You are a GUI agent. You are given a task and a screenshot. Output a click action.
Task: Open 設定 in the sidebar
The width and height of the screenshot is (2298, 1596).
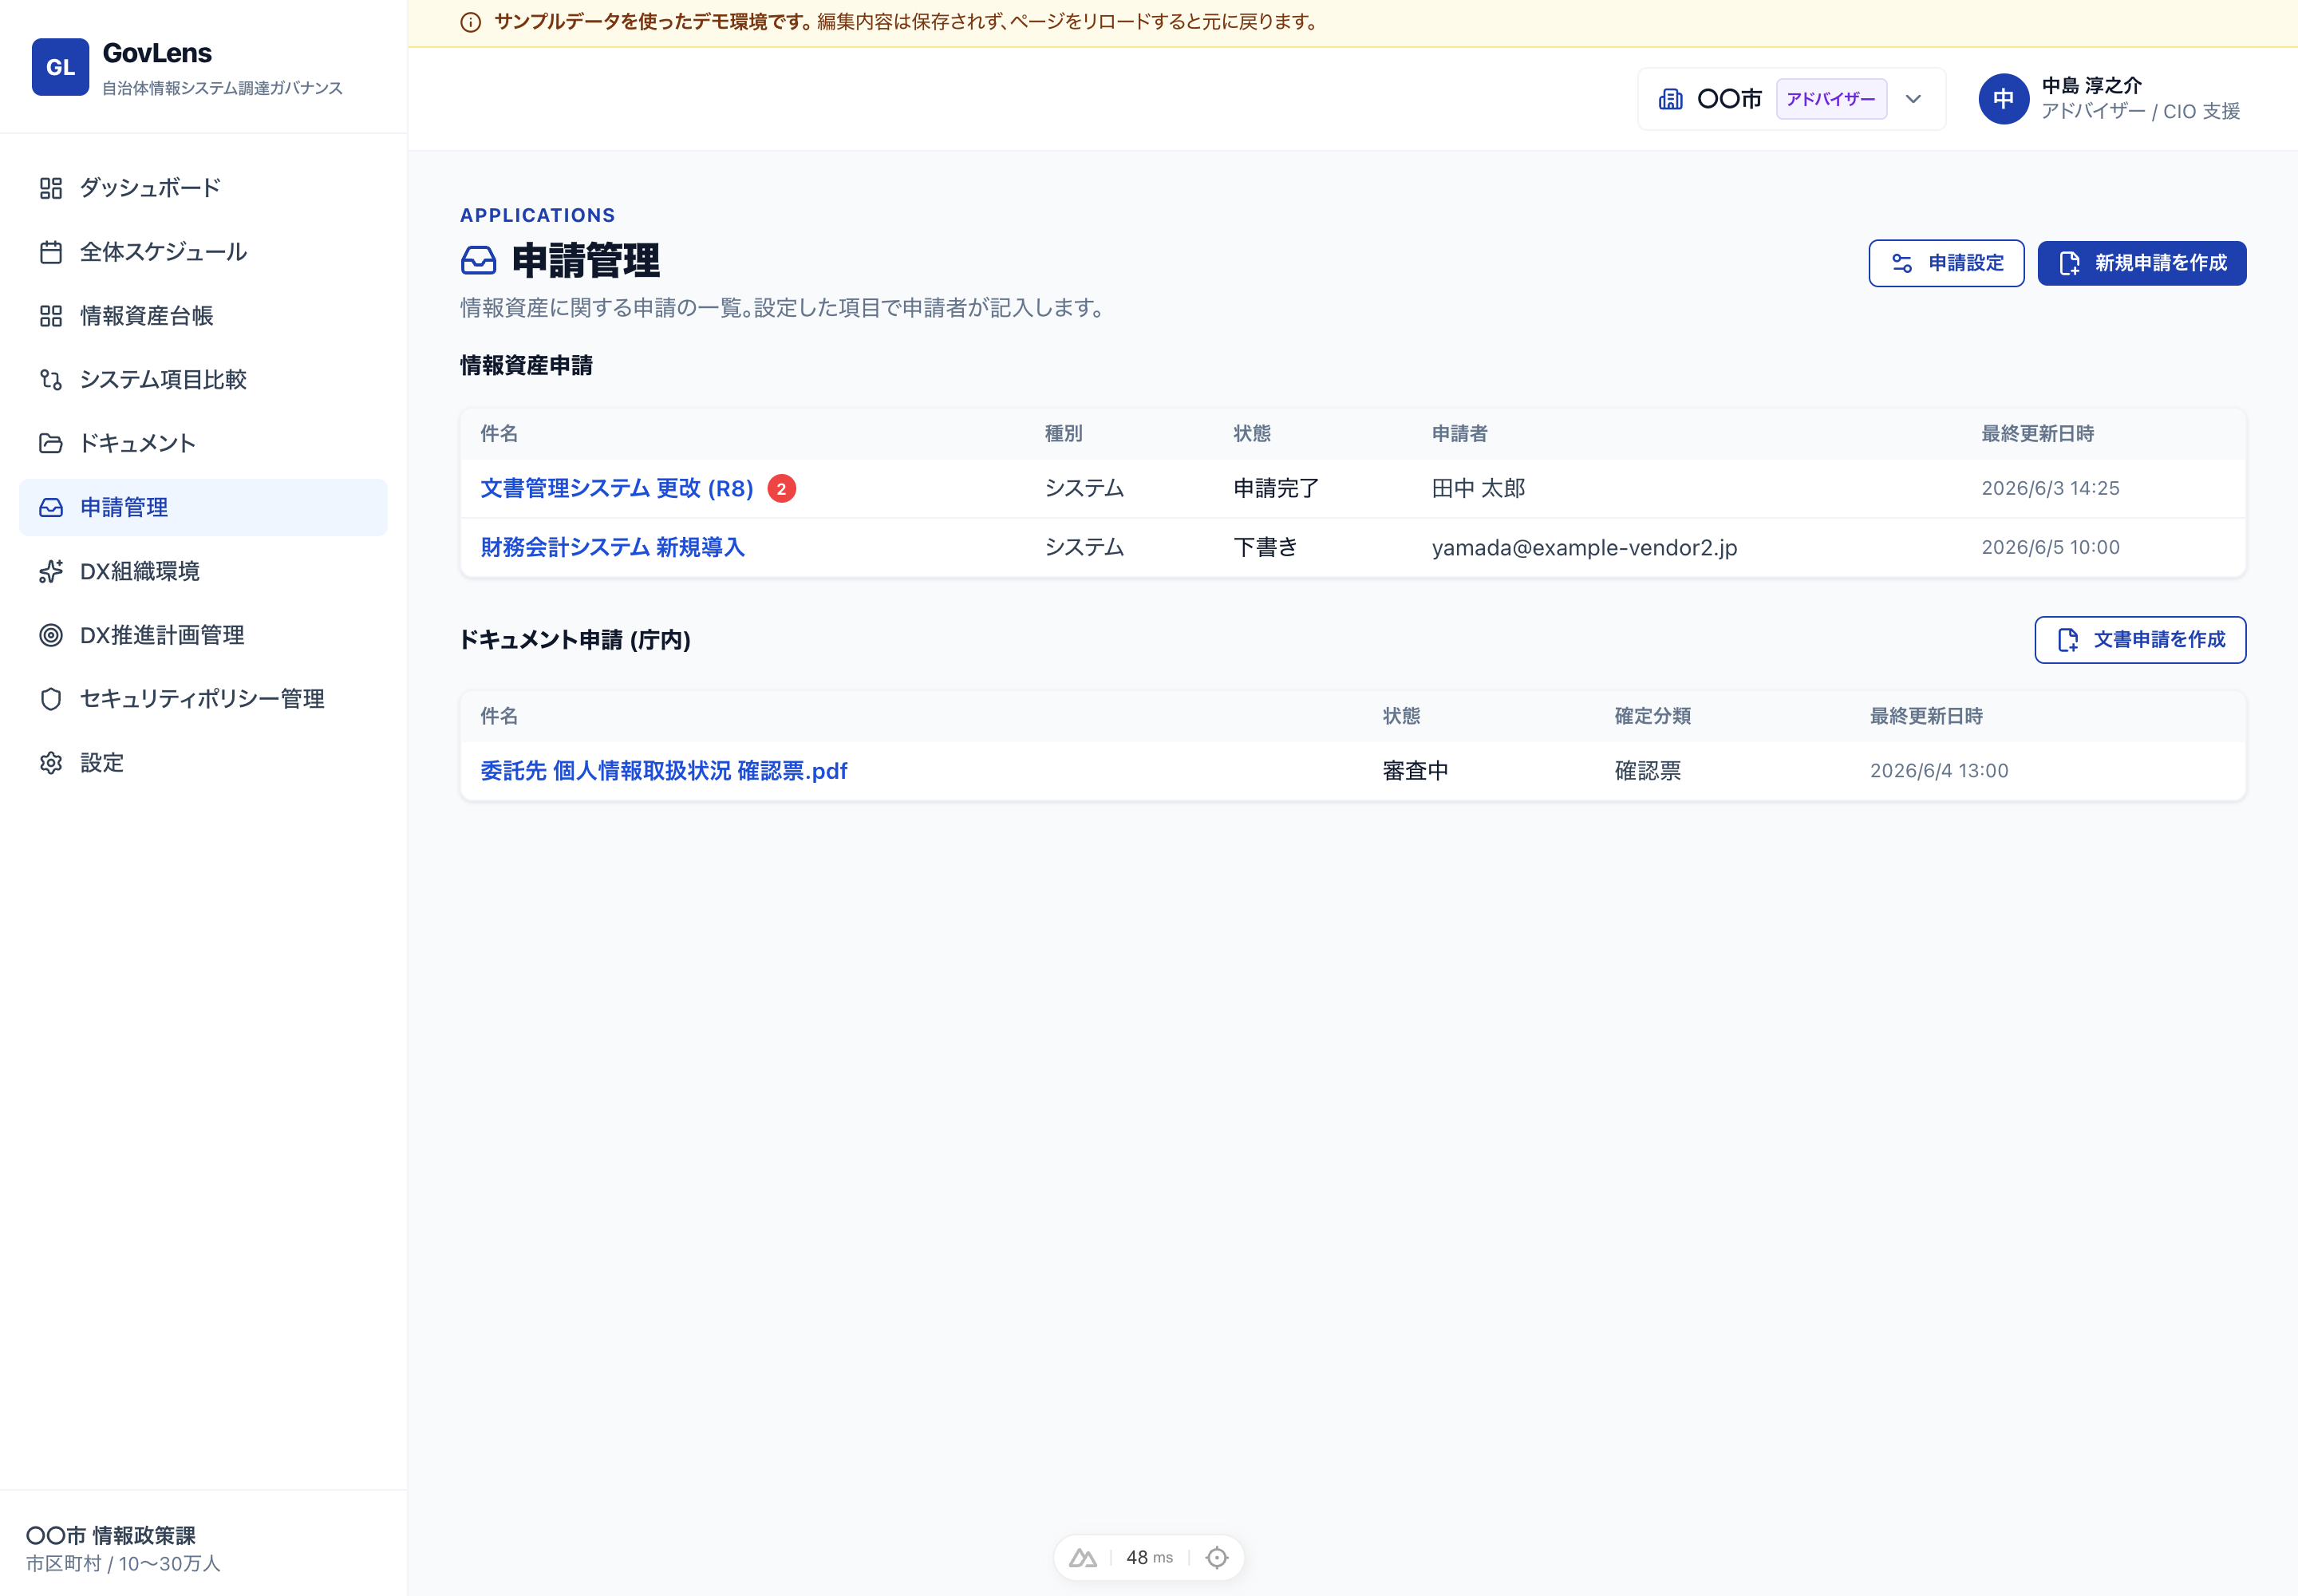pyautogui.click(x=203, y=763)
